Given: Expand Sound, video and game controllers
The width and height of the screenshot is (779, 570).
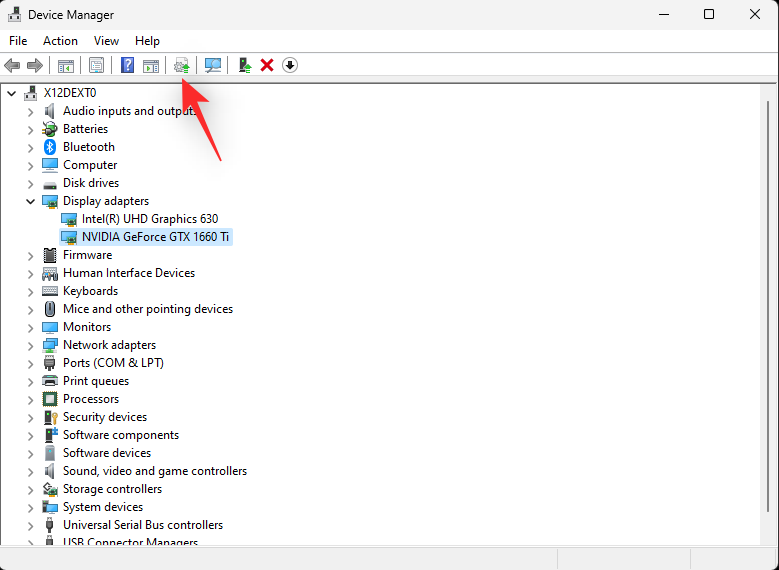Looking at the screenshot, I should click(30, 471).
